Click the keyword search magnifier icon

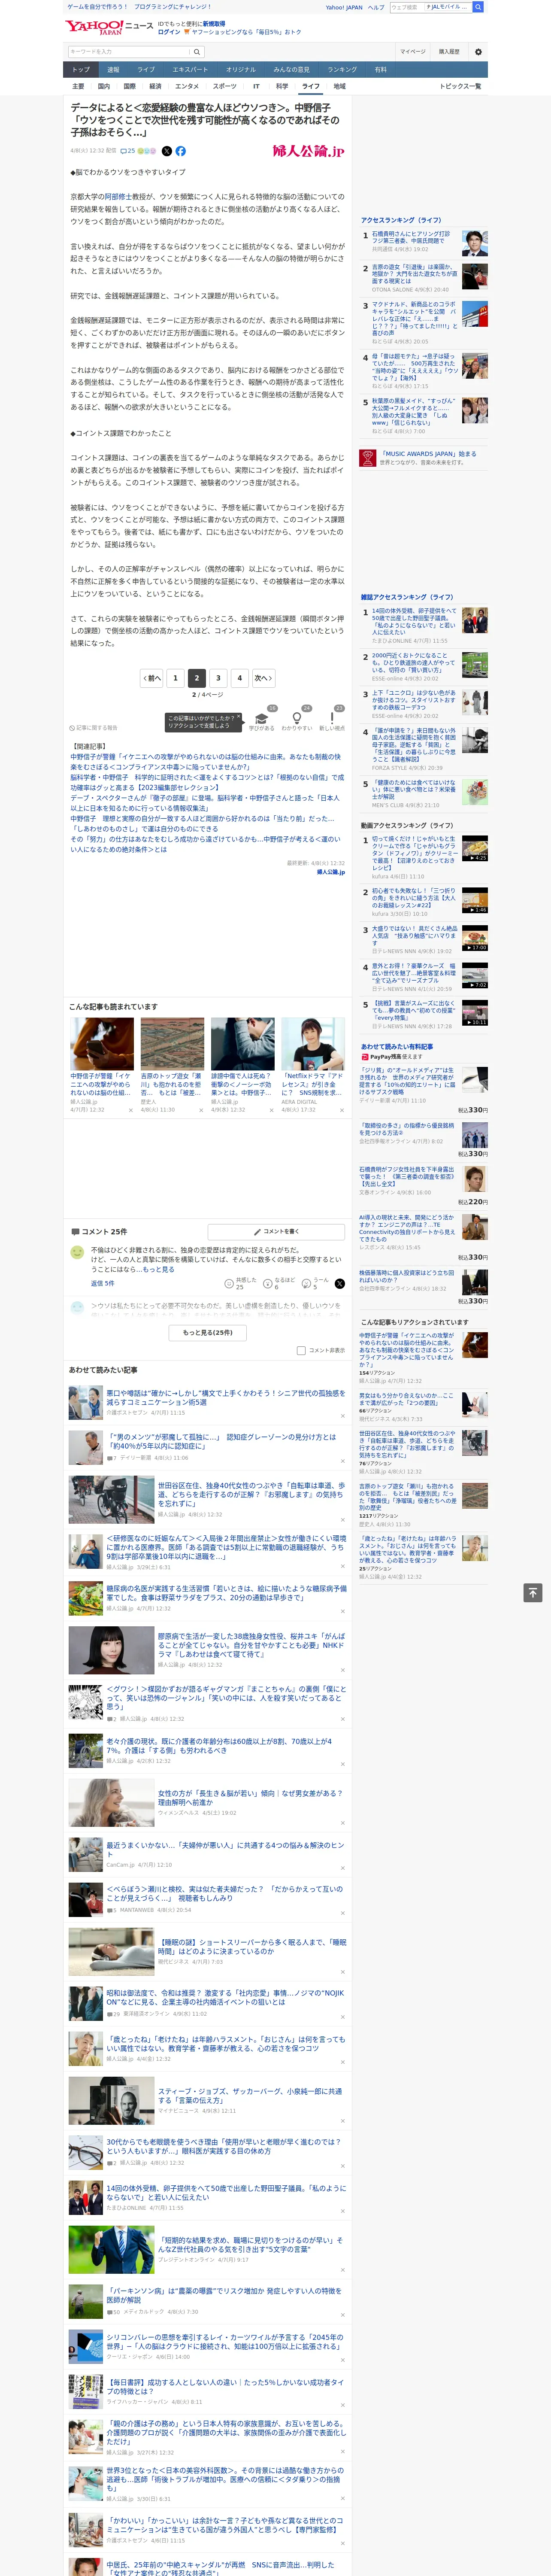(197, 51)
